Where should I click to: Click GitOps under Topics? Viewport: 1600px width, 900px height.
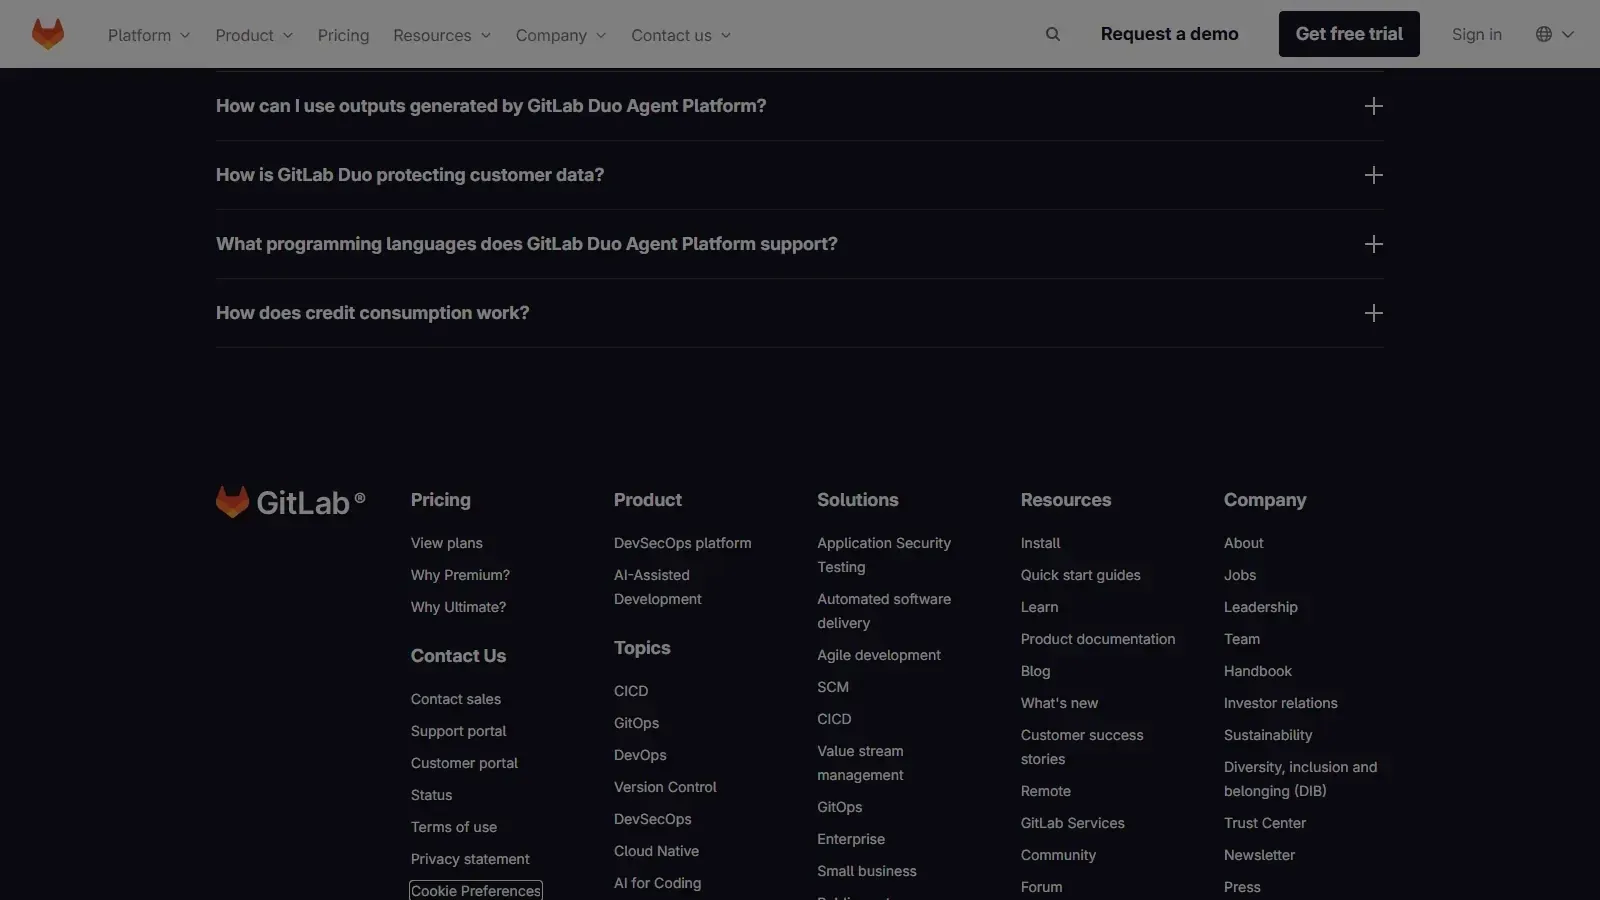click(x=636, y=723)
